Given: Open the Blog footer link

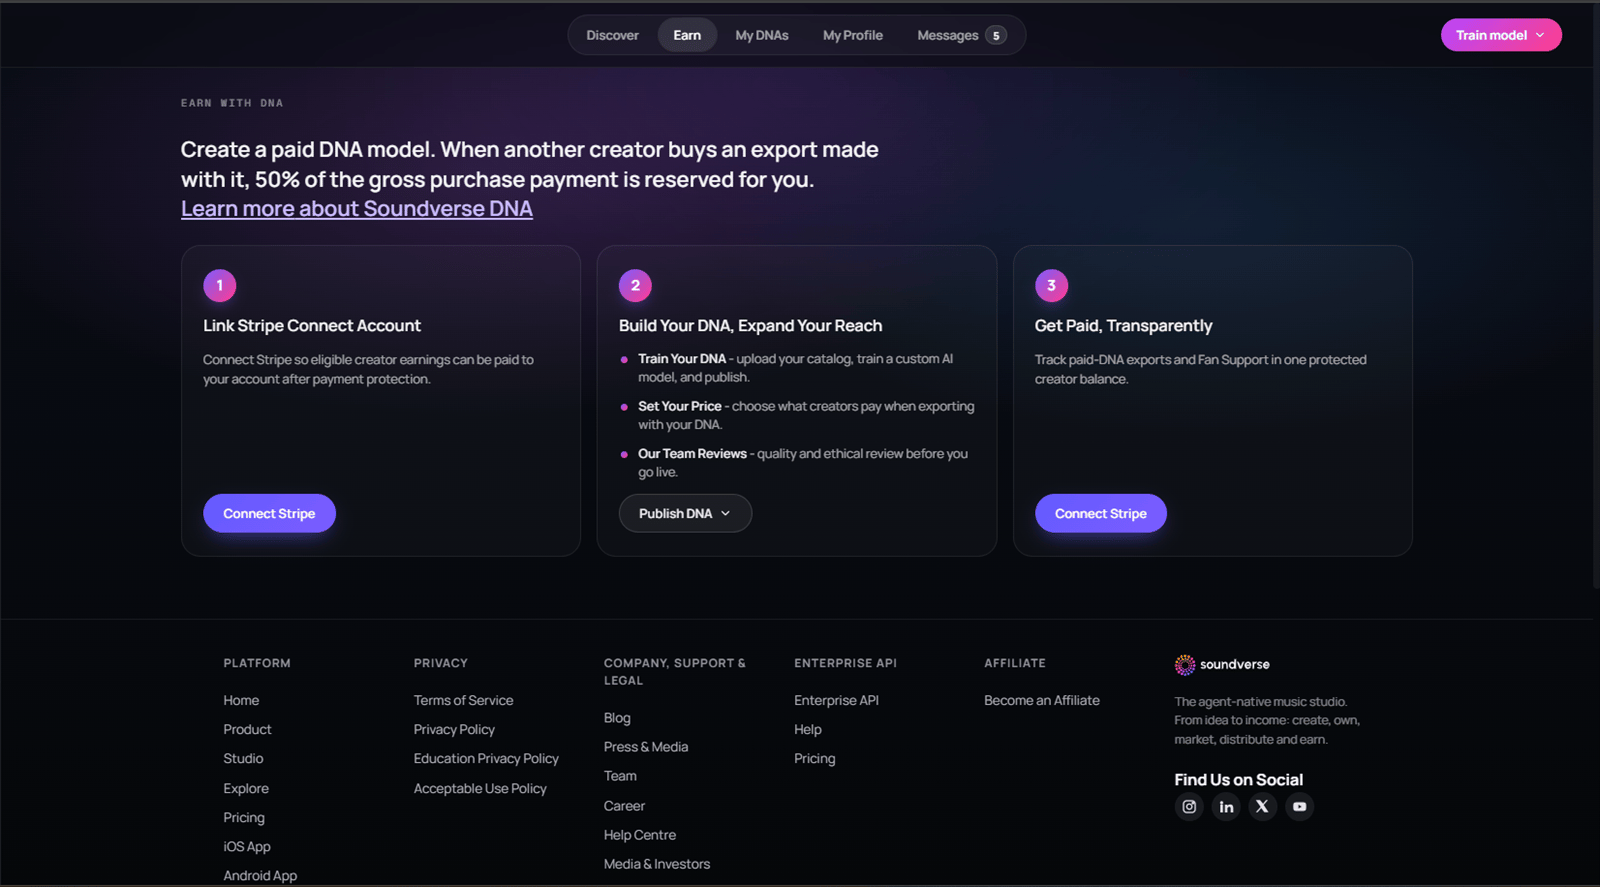Looking at the screenshot, I should coord(617,718).
